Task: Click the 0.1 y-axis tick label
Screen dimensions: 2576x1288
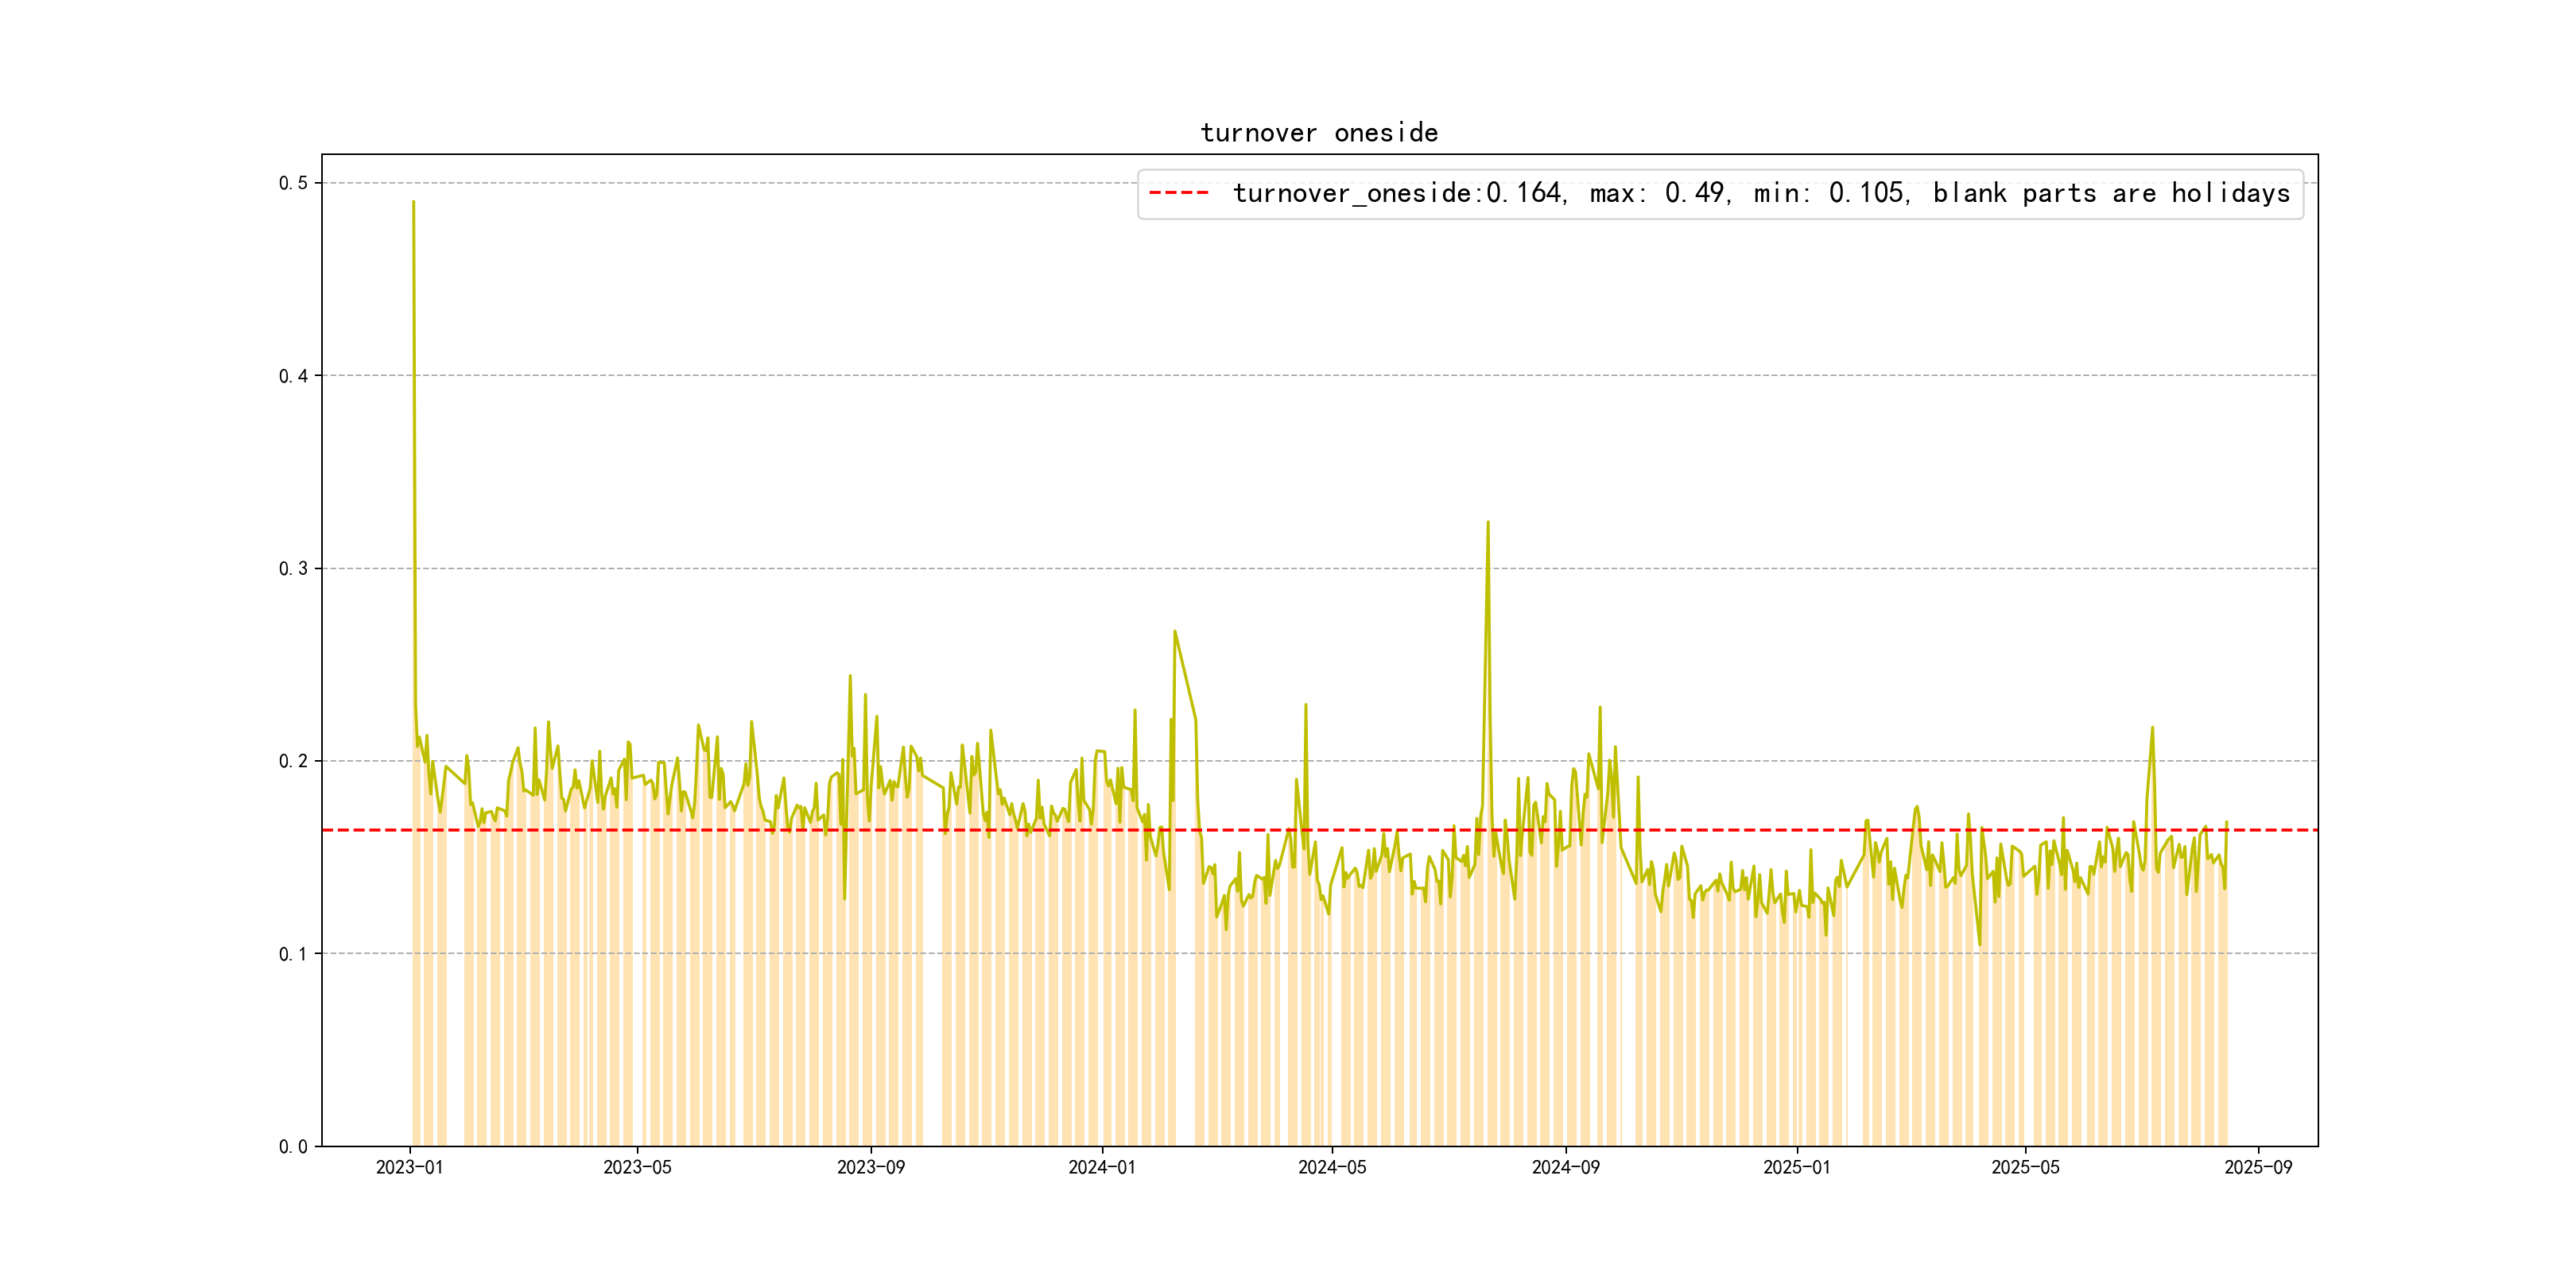Action: (293, 954)
